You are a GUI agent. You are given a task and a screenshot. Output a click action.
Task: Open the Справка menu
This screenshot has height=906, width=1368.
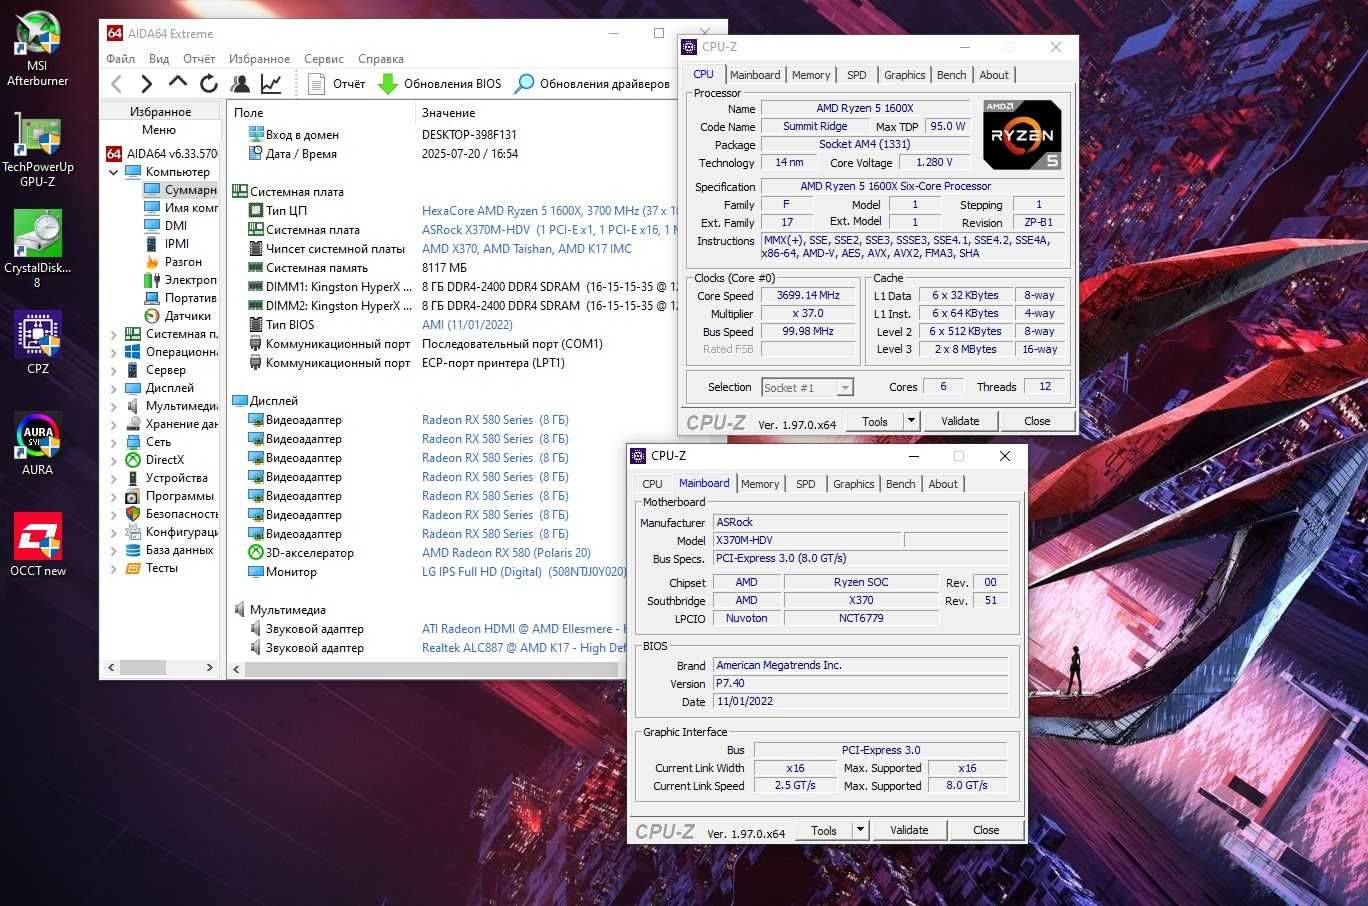pyautogui.click(x=380, y=59)
